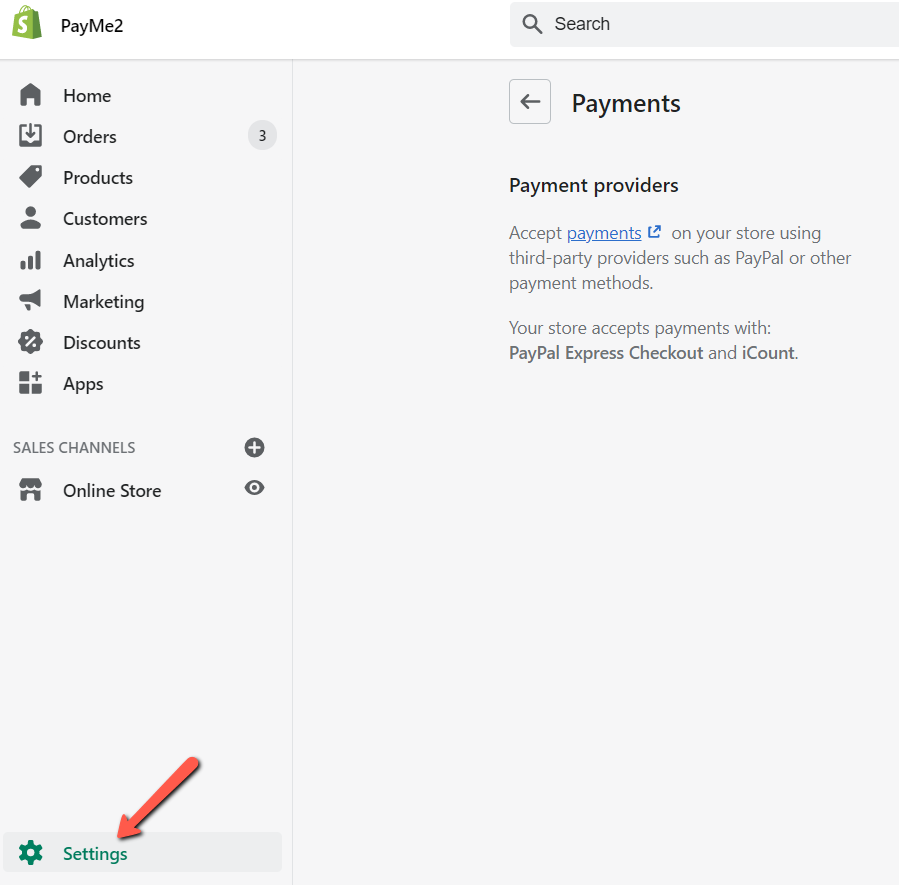The image size is (899, 885).
Task: Click the Marketing megaphone icon
Action: tap(31, 301)
